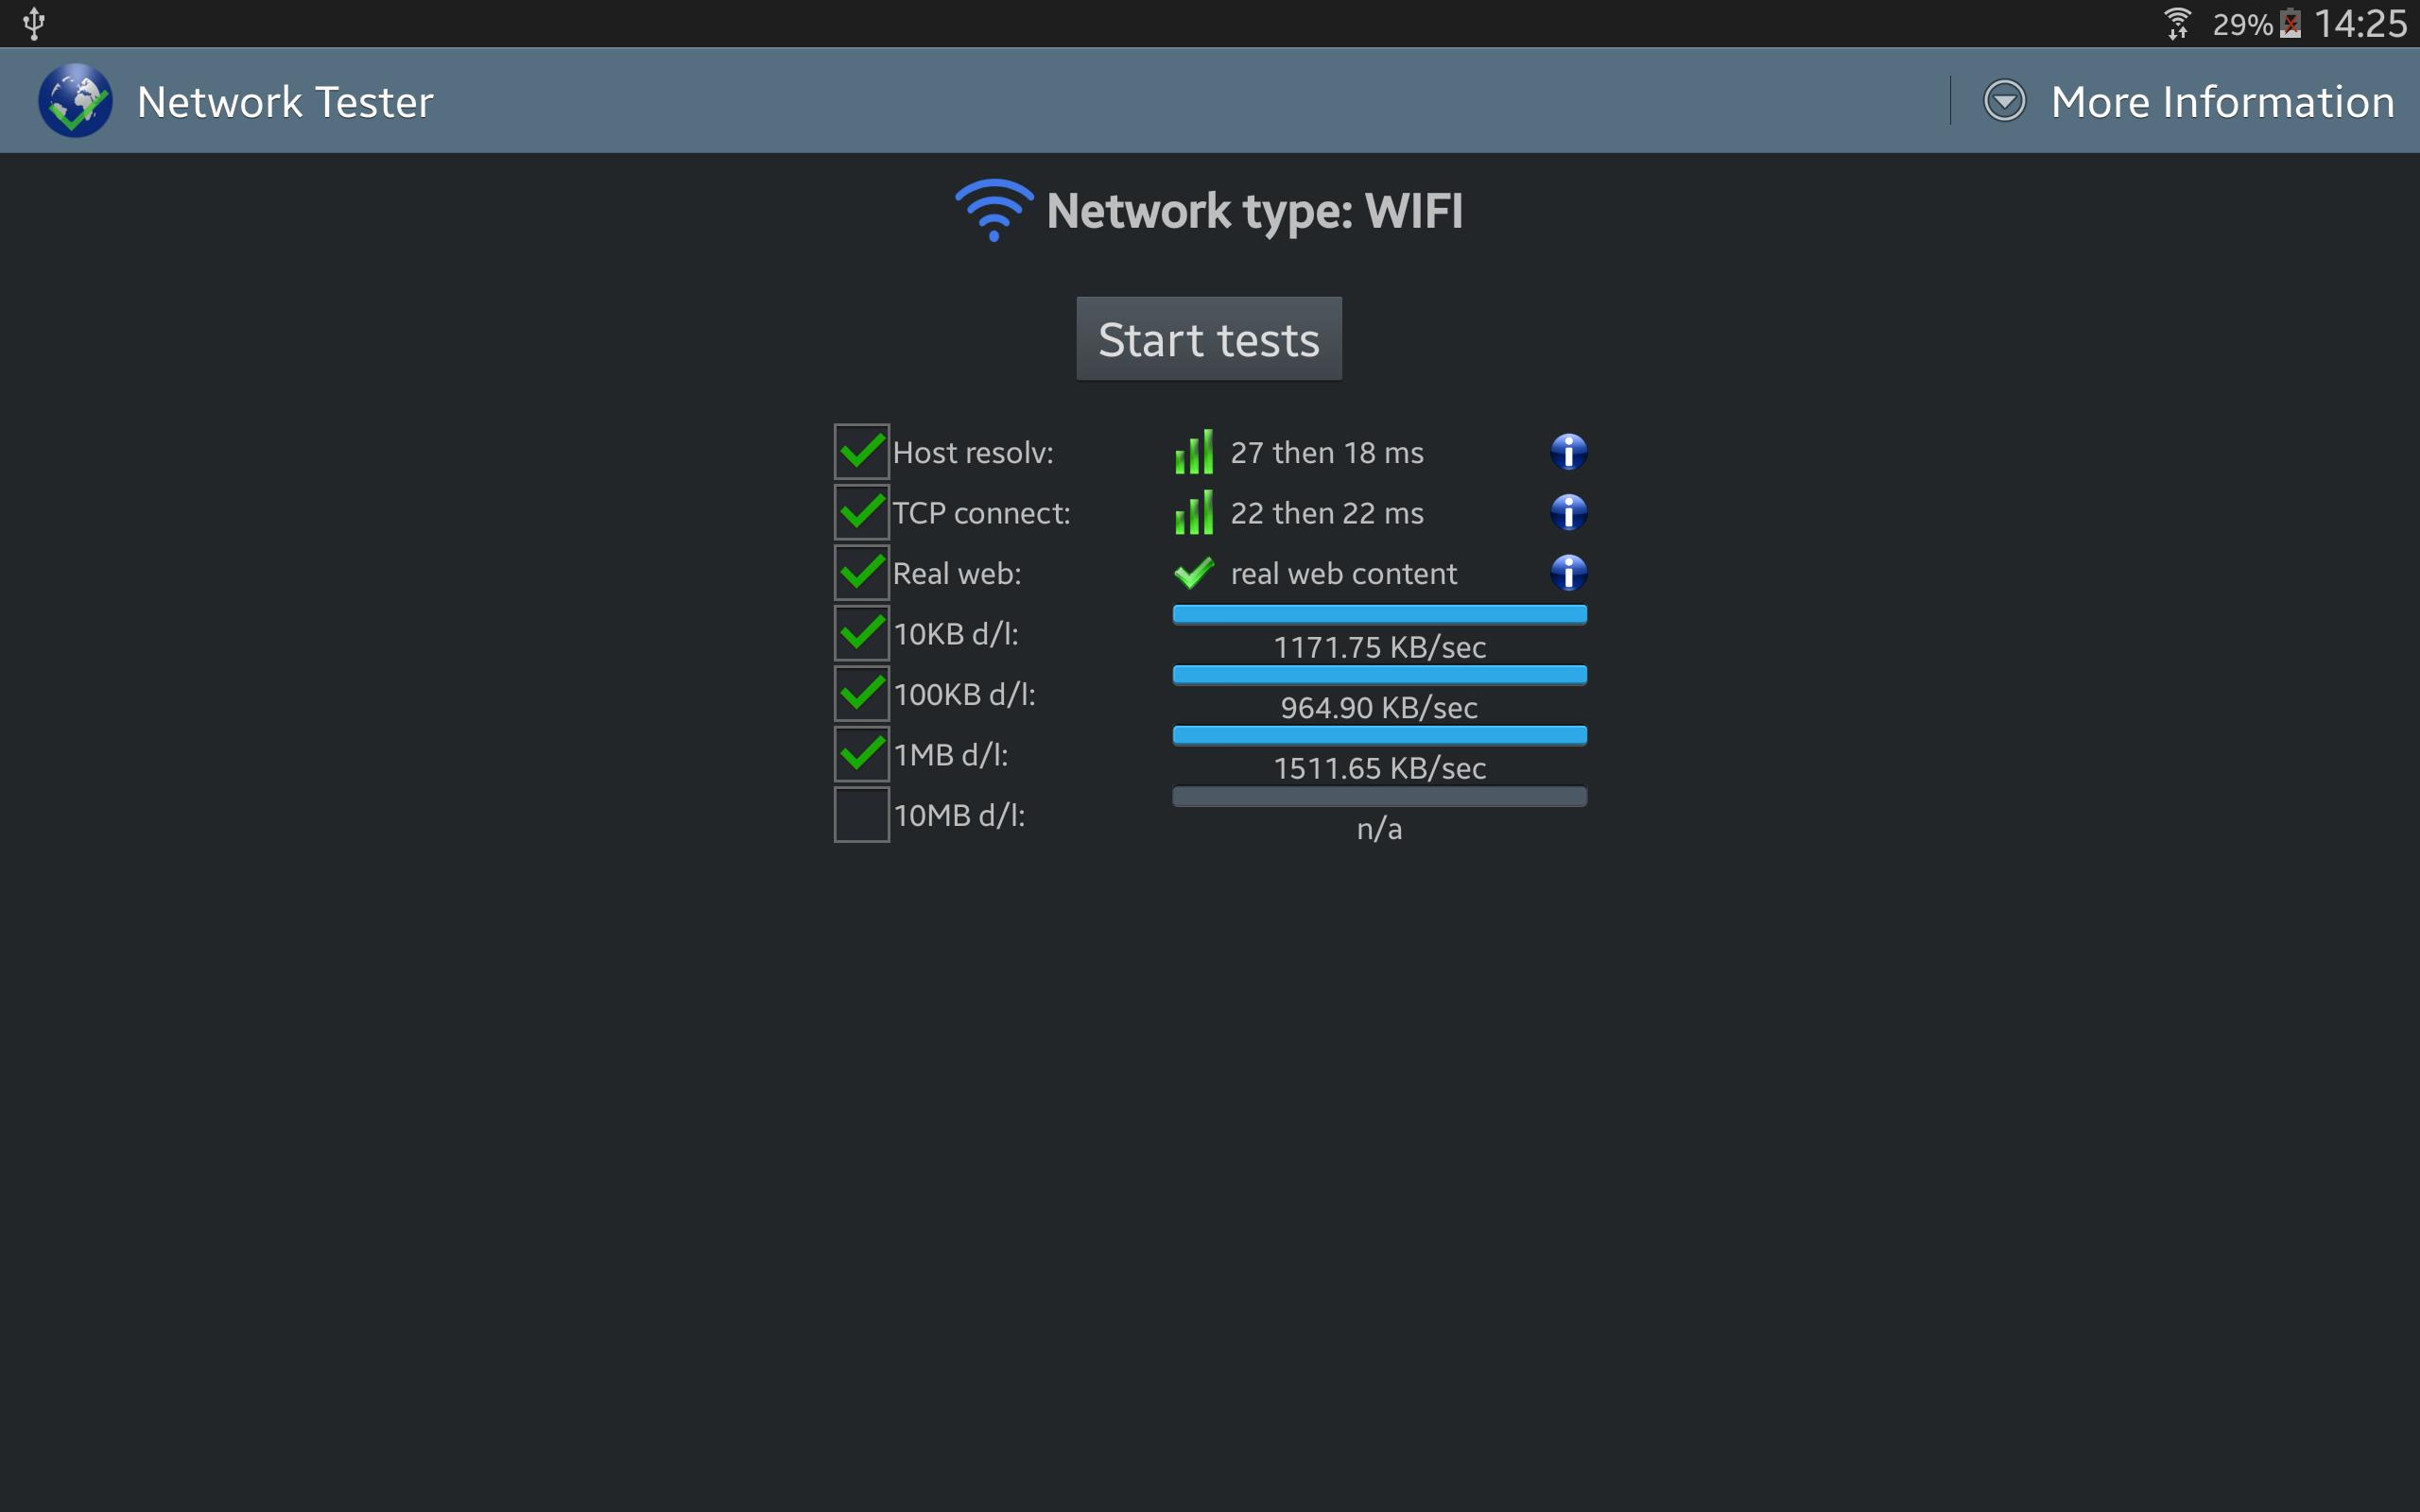Tap the Network Tester globe app icon
The image size is (2420, 1512).
click(75, 101)
